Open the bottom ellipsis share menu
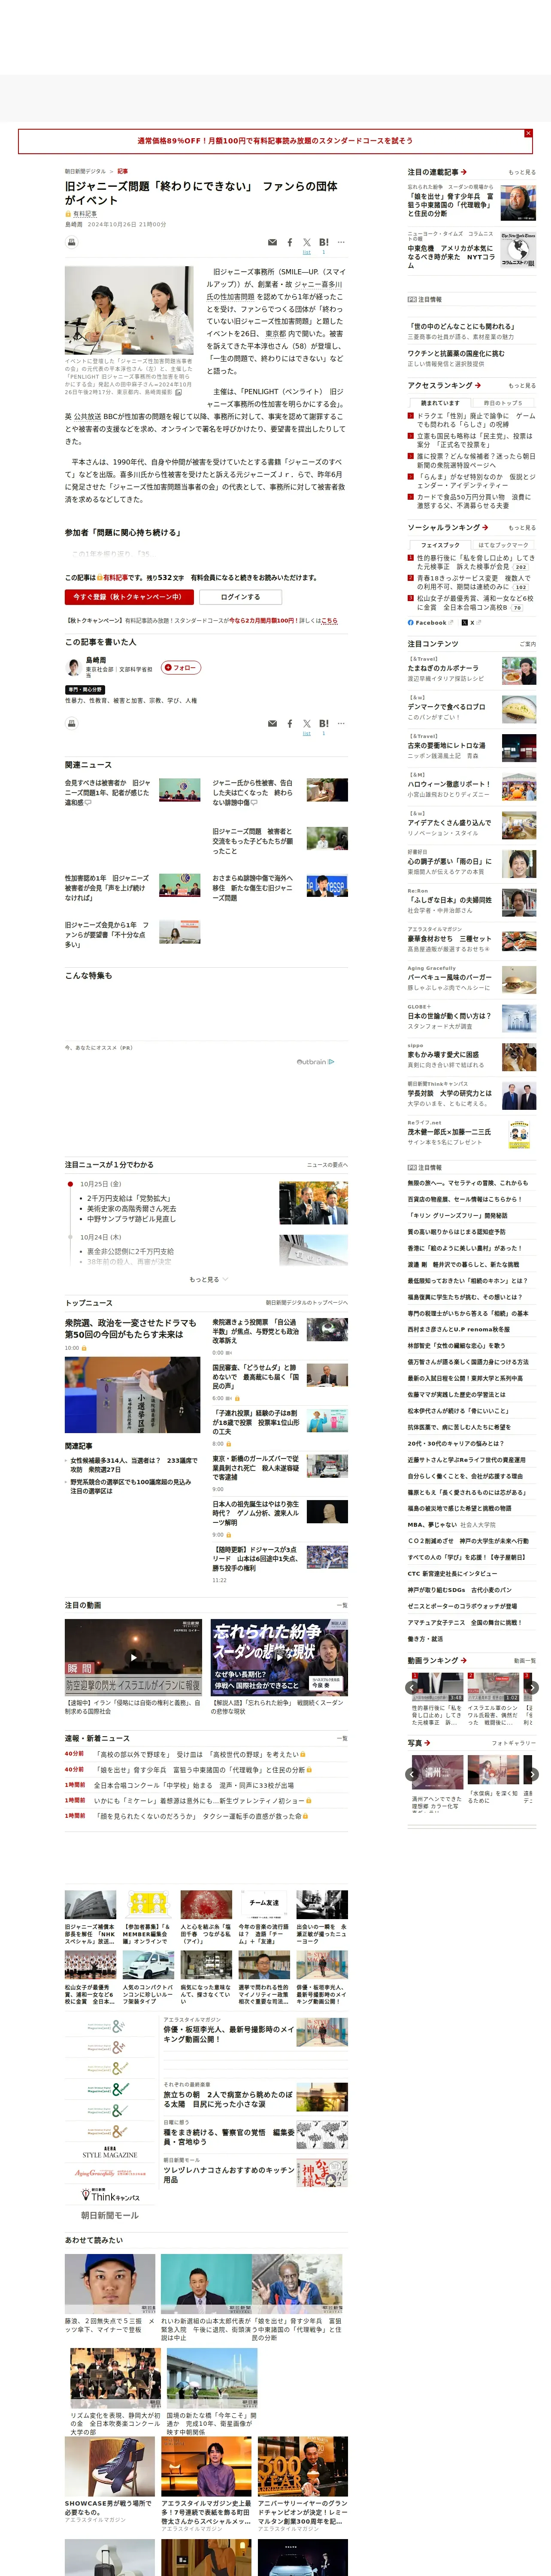This screenshot has width=551, height=2576. [341, 723]
